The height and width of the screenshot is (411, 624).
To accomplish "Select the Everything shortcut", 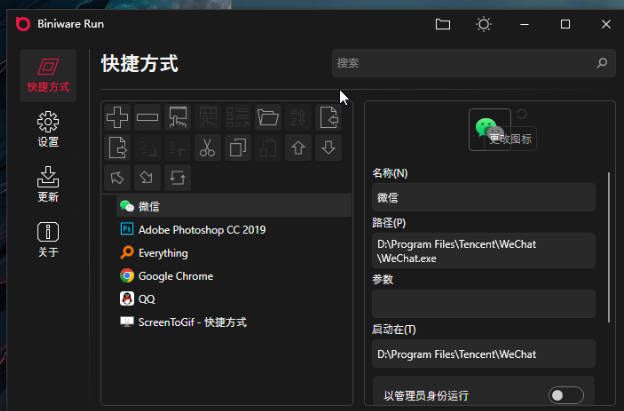I will pyautogui.click(x=234, y=253).
